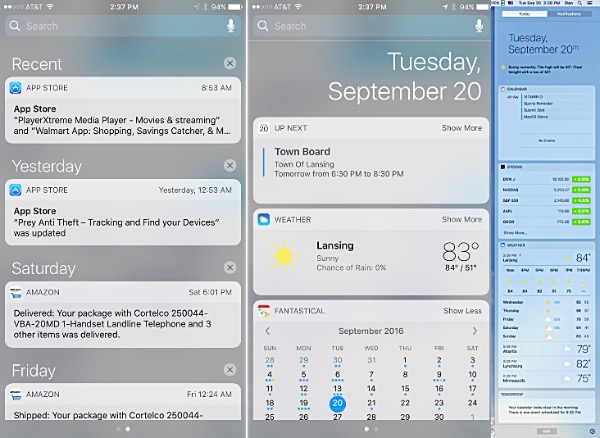Screen dimensions: 600x438
Task: Select date 14 in the Fantastical calendar
Action: (371, 389)
